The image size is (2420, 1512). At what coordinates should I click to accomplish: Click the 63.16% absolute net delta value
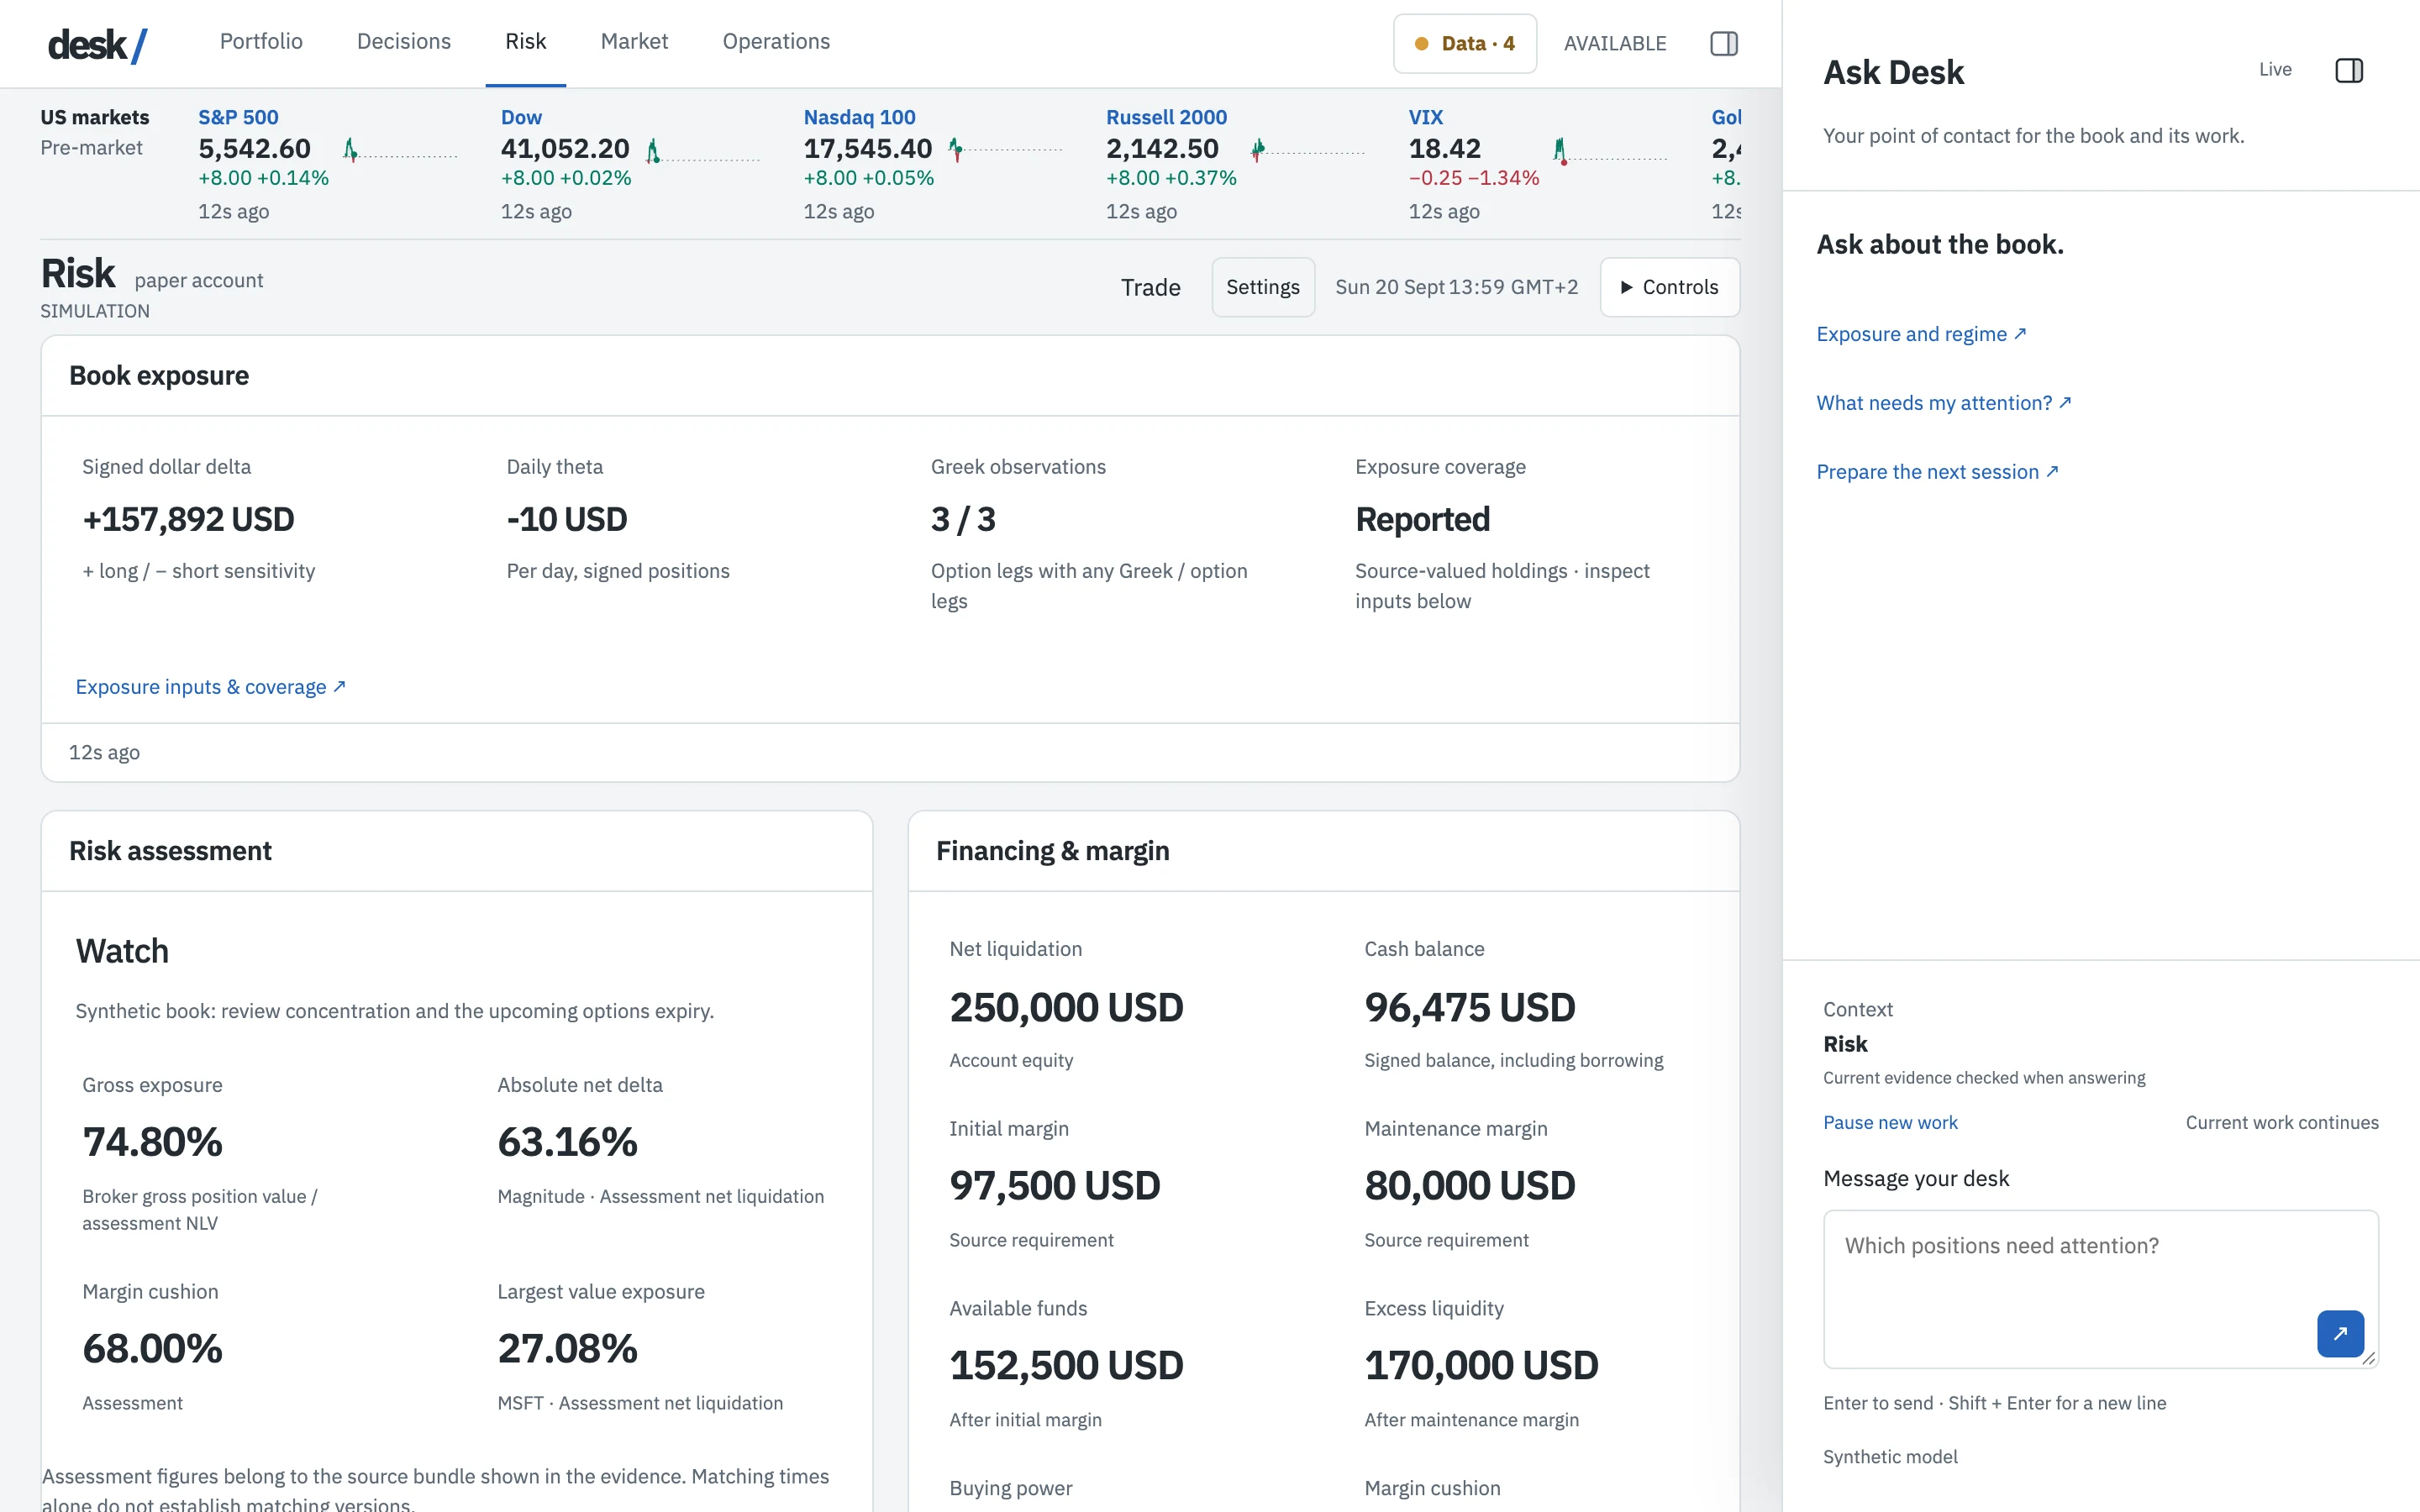[567, 1142]
